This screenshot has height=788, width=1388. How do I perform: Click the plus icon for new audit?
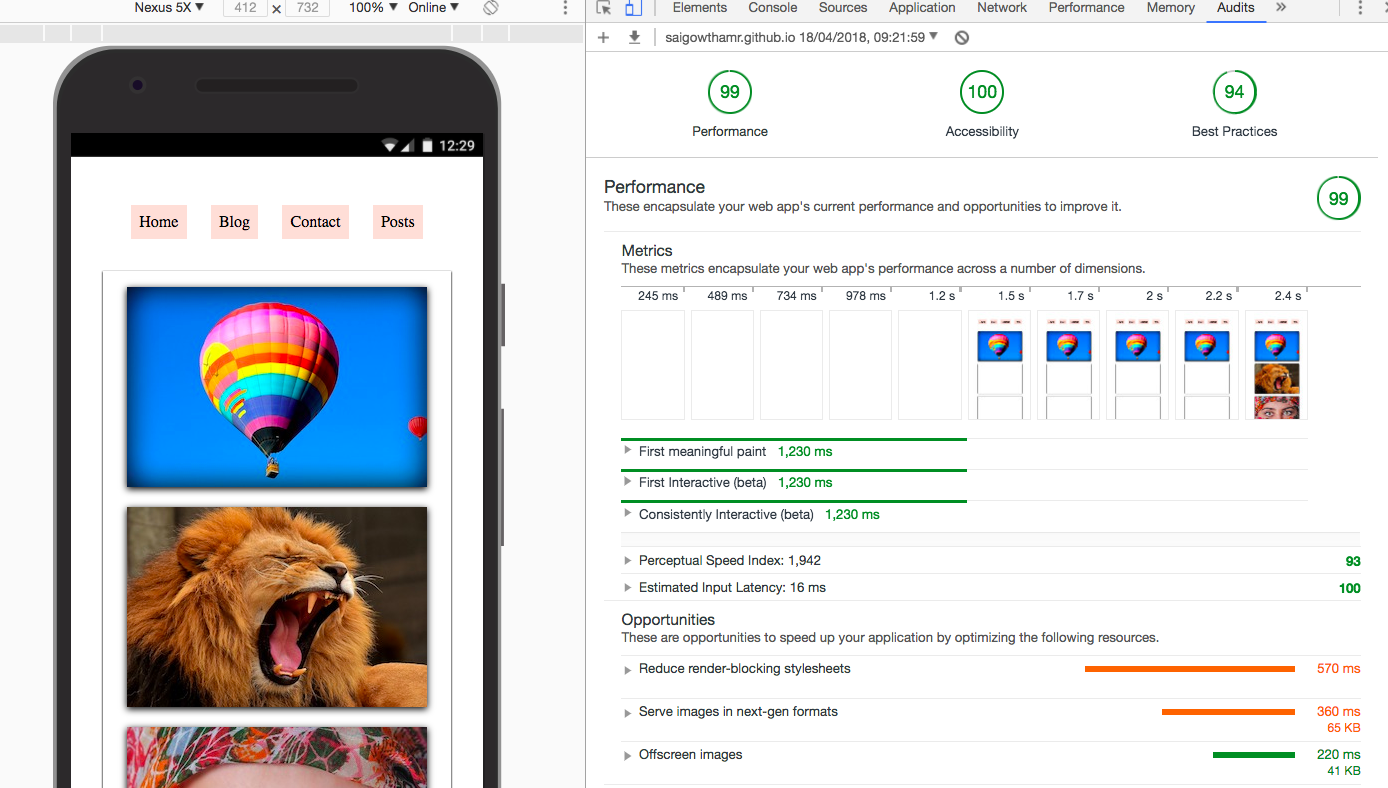pos(603,37)
